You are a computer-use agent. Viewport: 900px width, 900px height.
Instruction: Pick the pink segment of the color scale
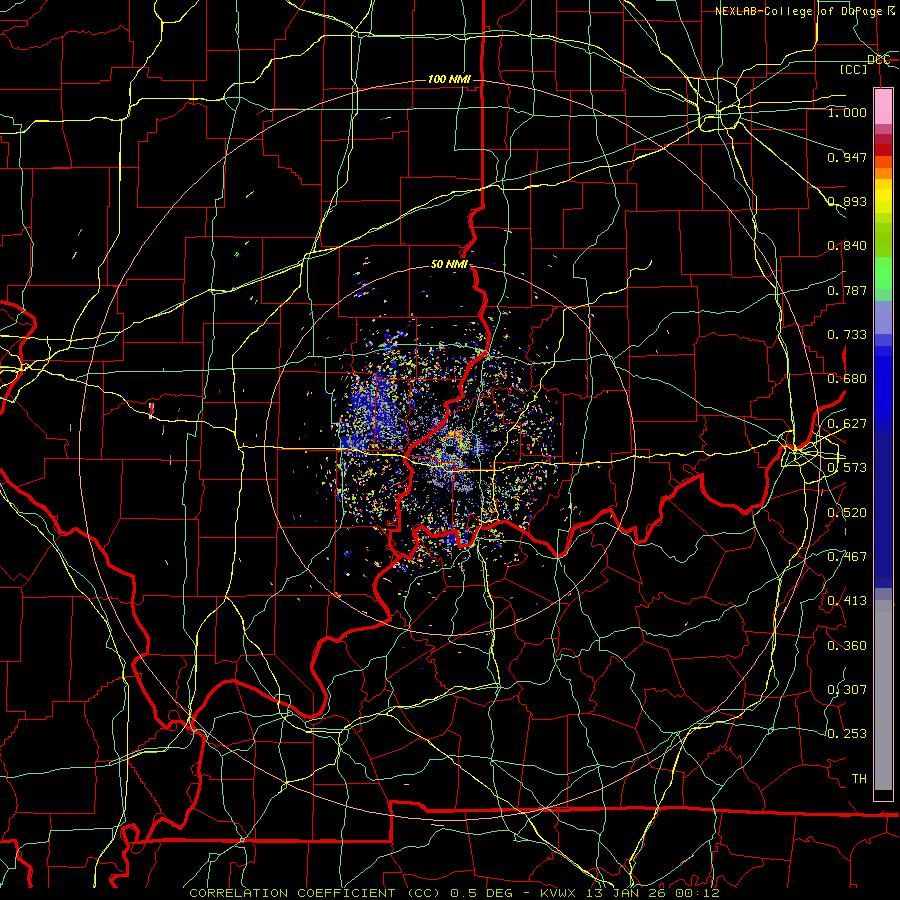pyautogui.click(x=883, y=106)
